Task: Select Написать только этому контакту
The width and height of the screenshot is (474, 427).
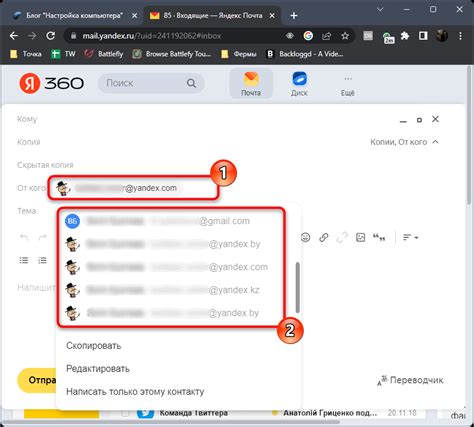Action: (135, 392)
